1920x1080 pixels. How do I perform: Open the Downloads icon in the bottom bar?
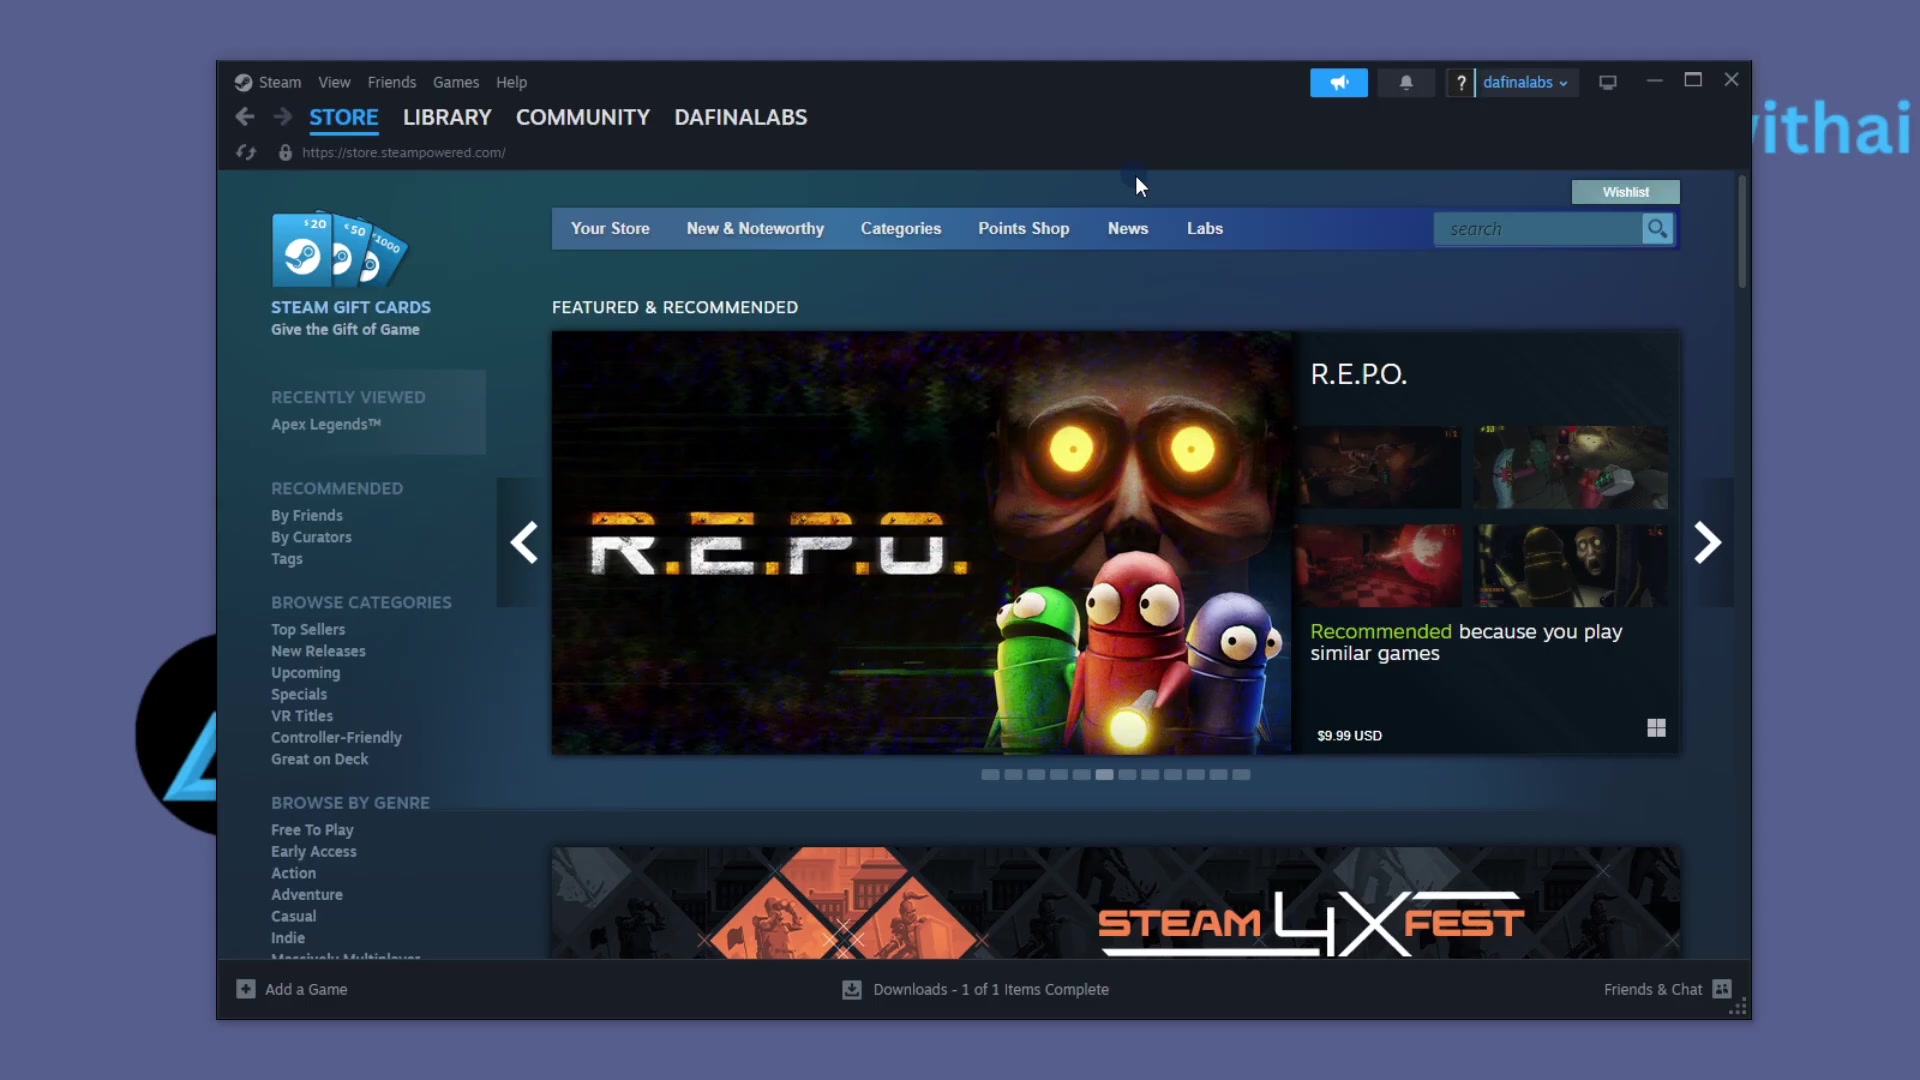point(851,989)
